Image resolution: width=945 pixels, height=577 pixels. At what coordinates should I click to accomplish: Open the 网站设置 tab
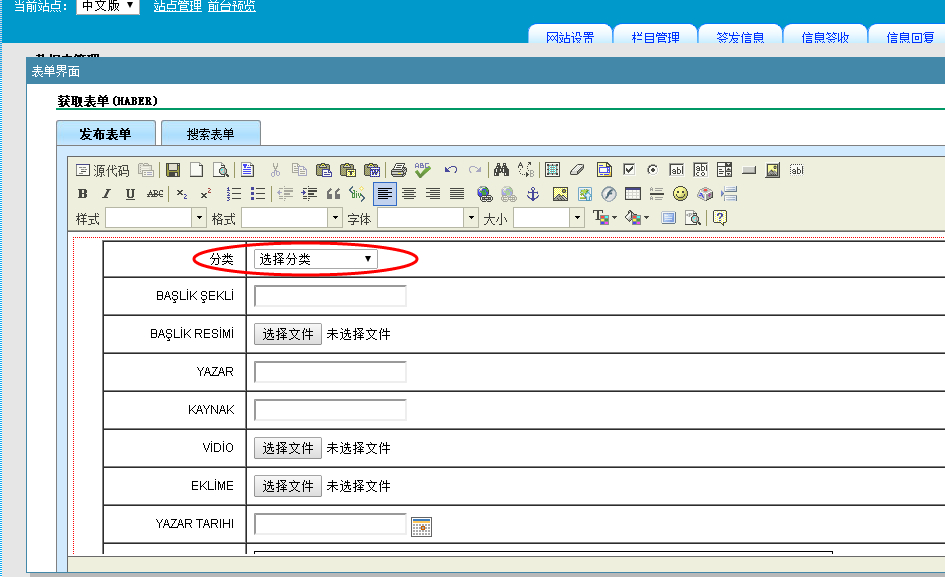570,38
